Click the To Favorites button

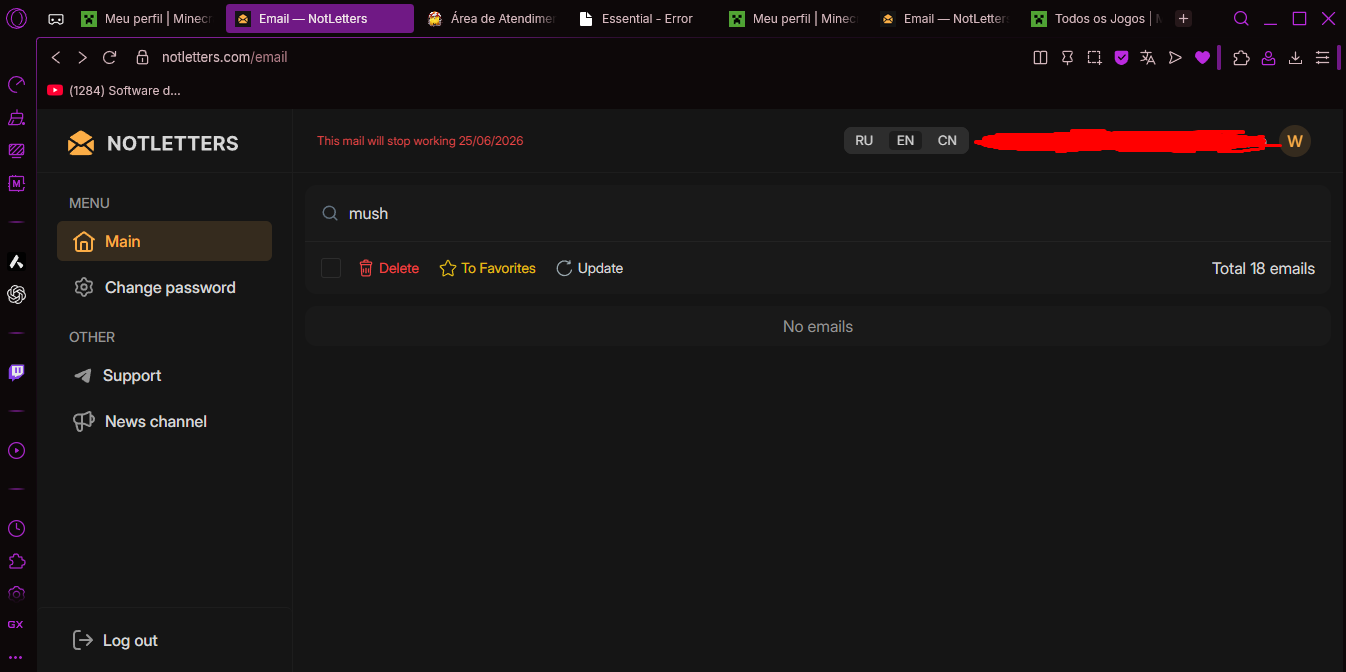coord(487,268)
